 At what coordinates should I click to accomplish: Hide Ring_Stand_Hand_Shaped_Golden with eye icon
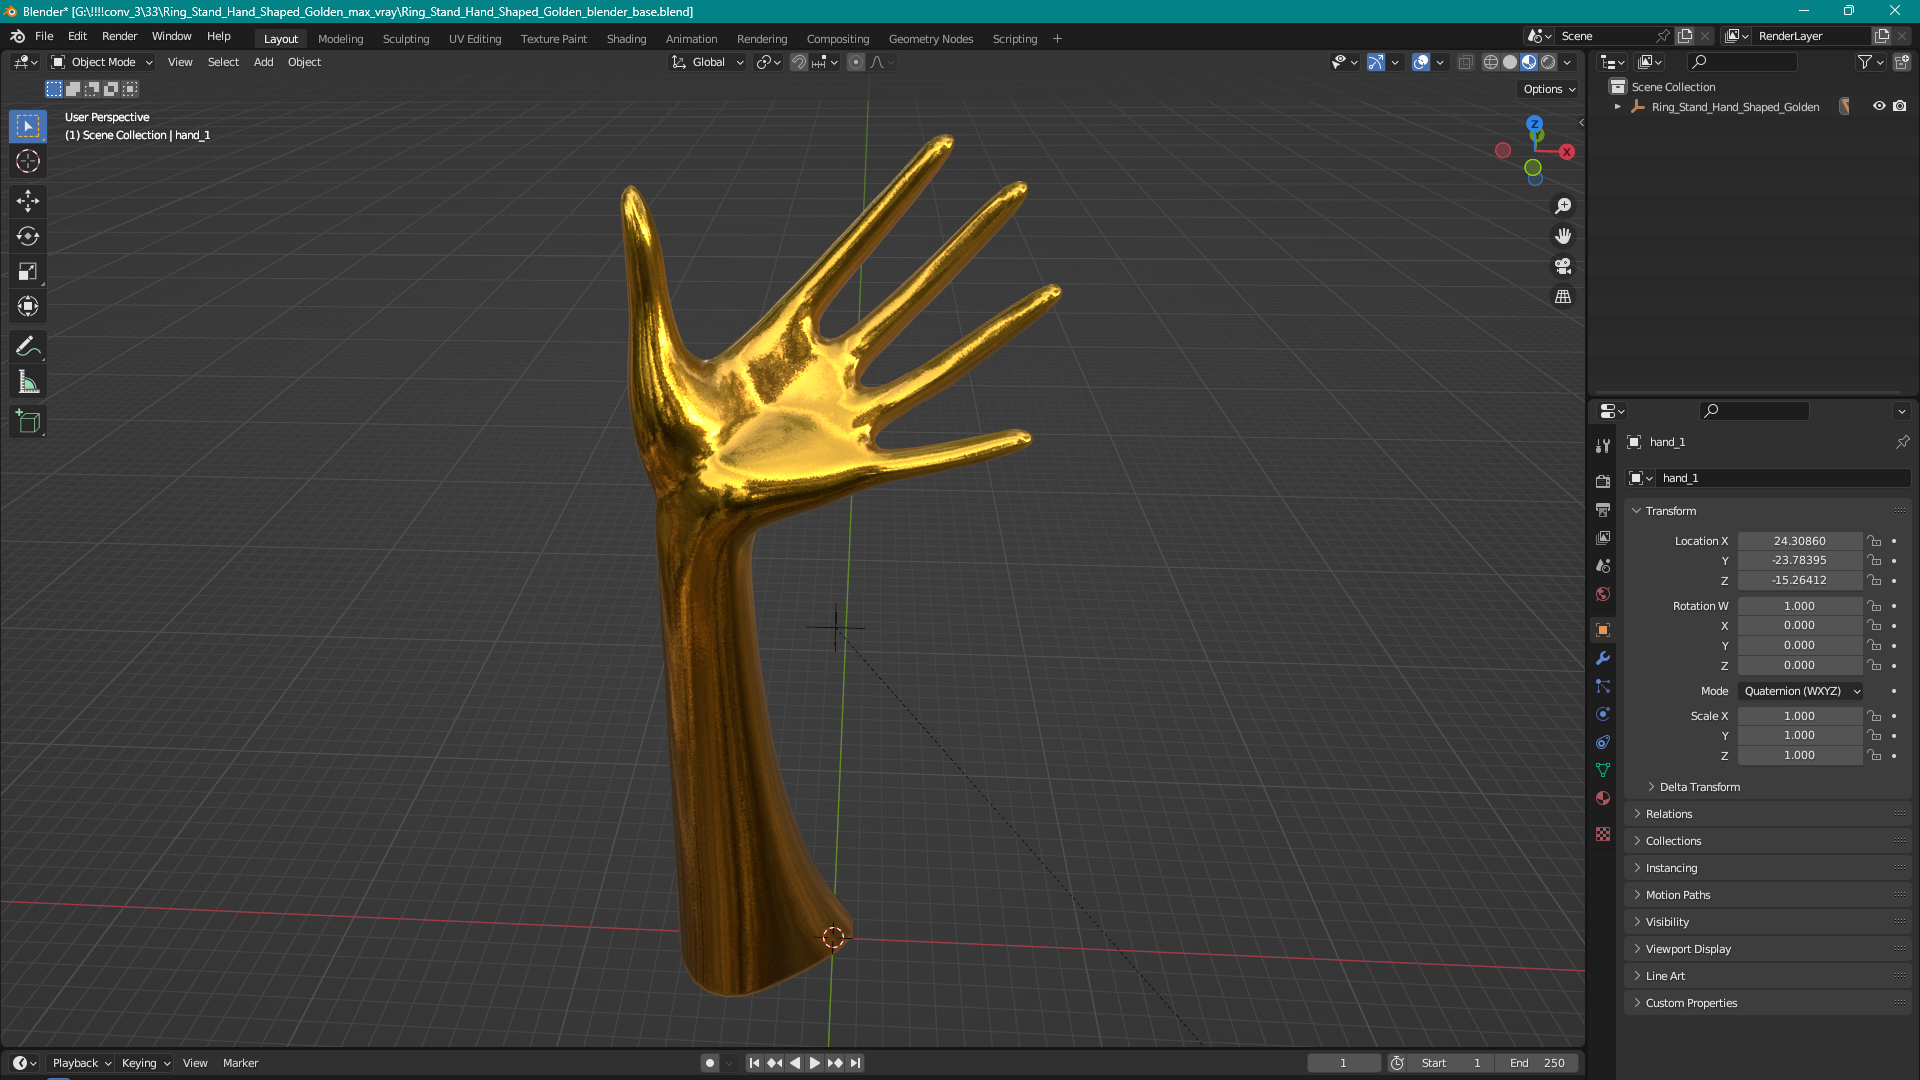pyautogui.click(x=1879, y=106)
